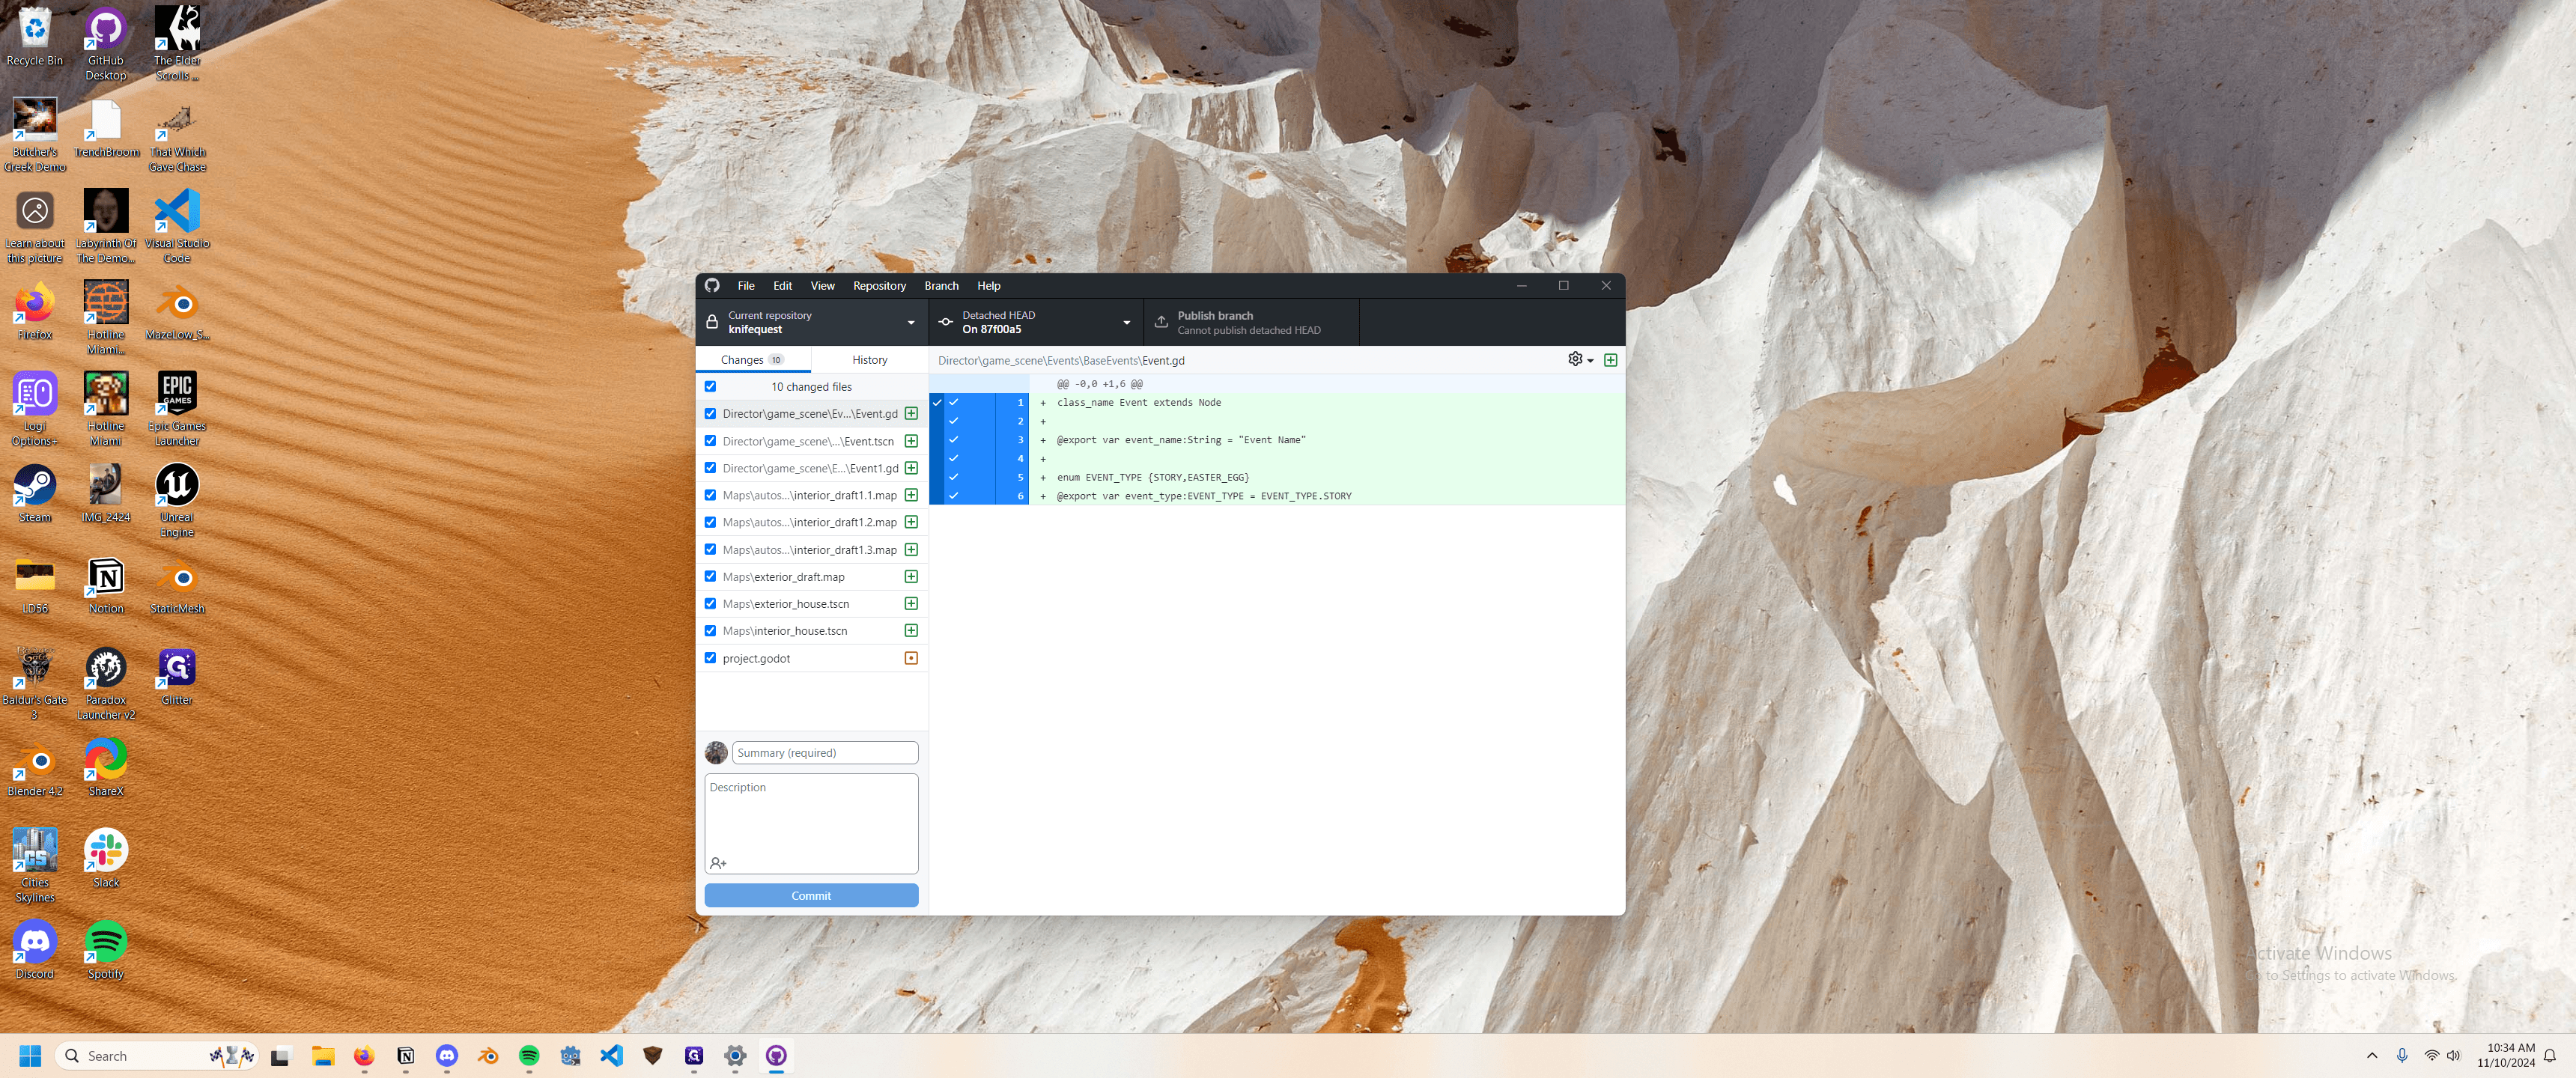Open diff settings gear icon
This screenshot has width=2576, height=1078.
(1580, 360)
